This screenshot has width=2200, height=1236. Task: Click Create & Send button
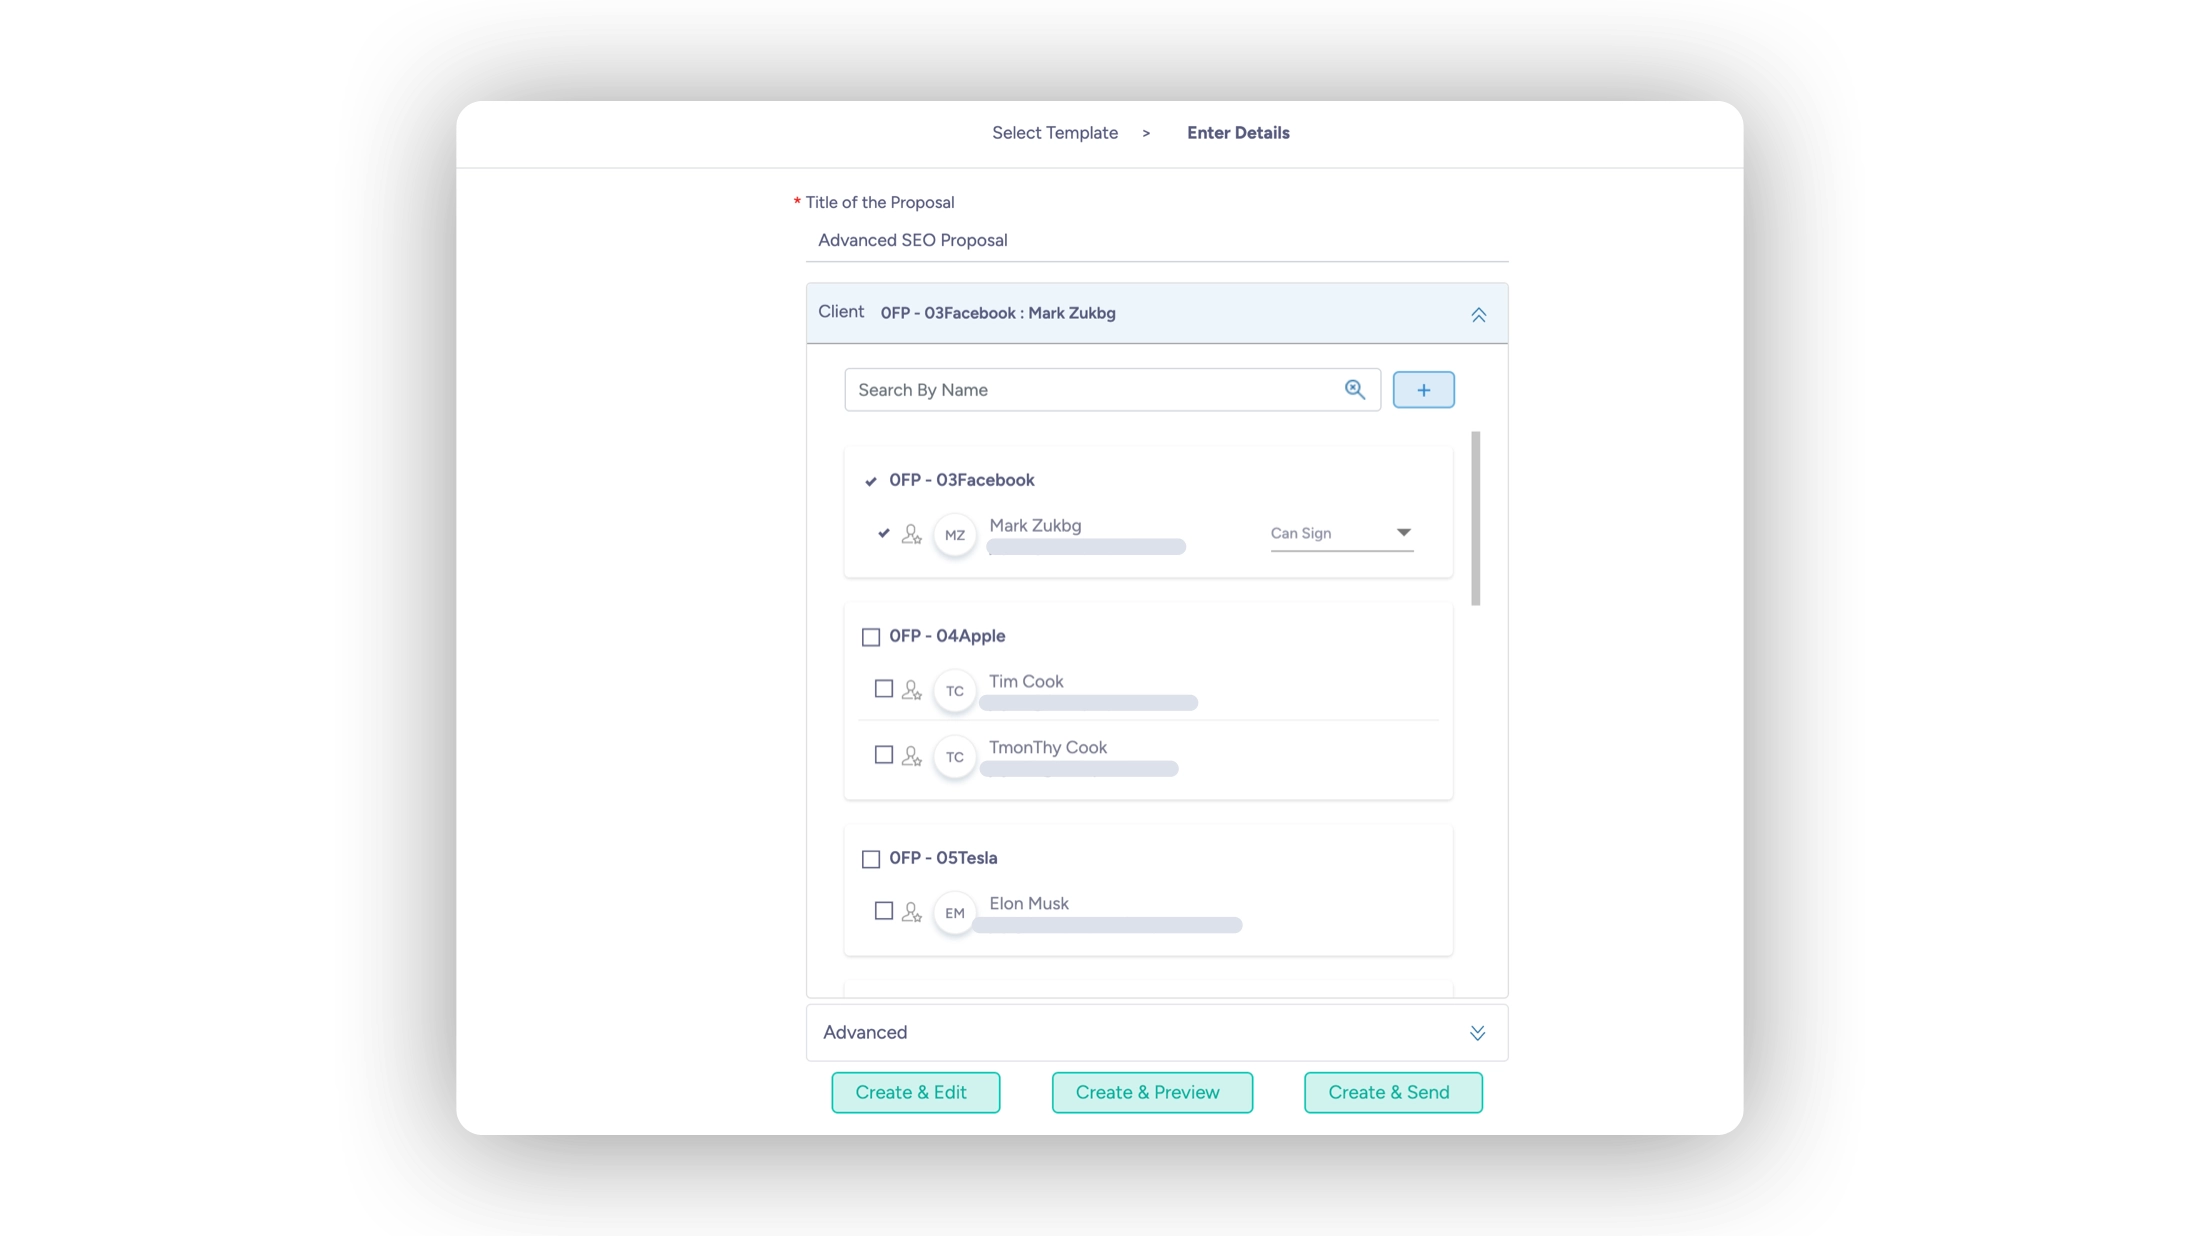(1392, 1092)
